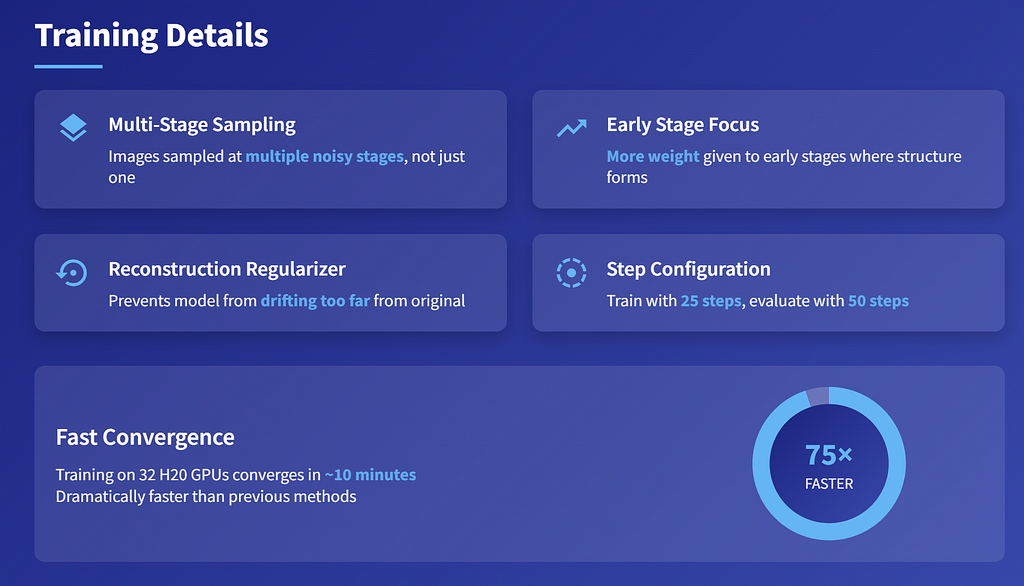This screenshot has width=1024, height=586.
Task: Click the circular restore arrow icon
Action: [x=72, y=272]
